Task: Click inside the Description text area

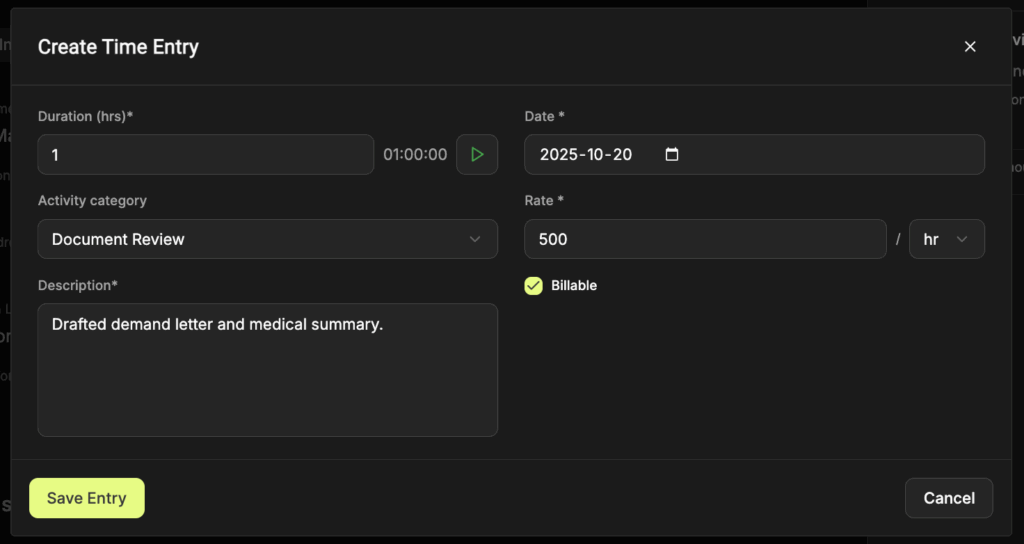Action: [x=267, y=380]
